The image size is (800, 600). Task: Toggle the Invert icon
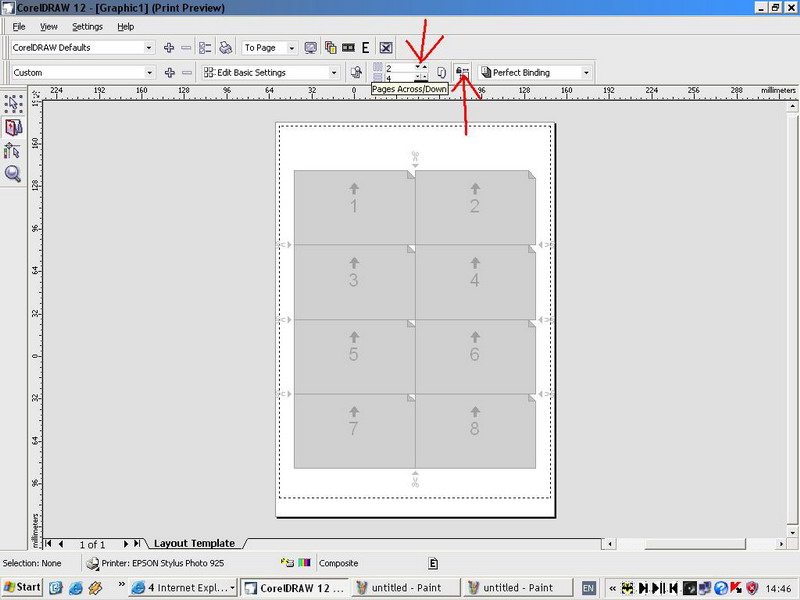click(x=348, y=47)
